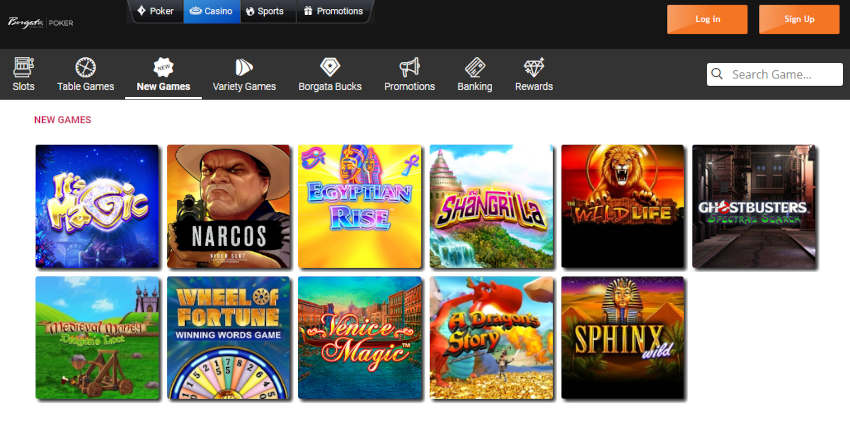Open the Sports tab

pos(265,11)
